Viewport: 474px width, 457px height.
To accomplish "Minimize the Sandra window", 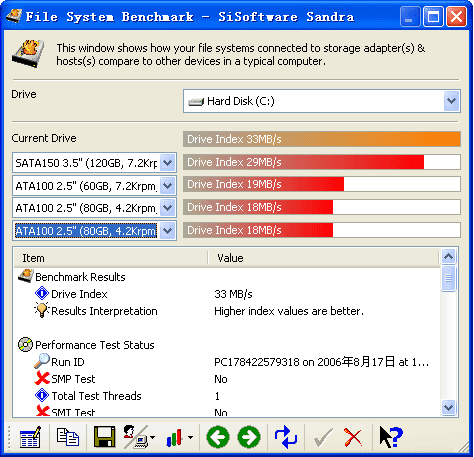I will pos(410,16).
